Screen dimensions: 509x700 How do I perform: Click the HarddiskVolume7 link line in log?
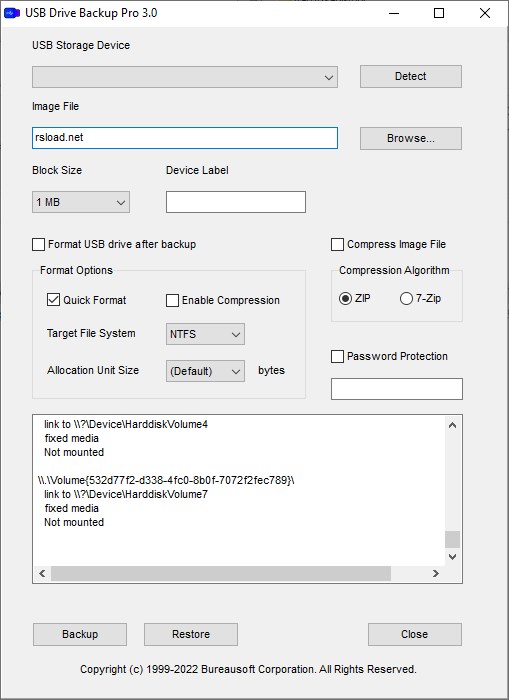click(x=126, y=494)
